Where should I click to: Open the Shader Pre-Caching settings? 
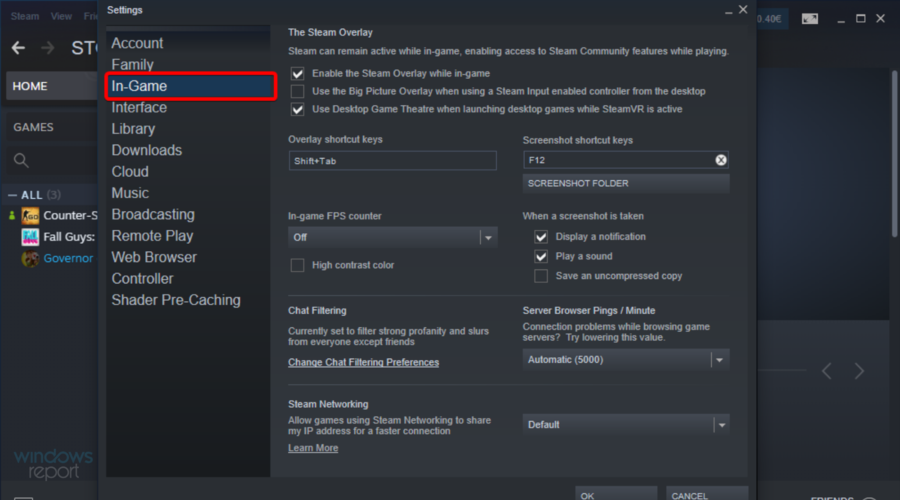click(176, 300)
